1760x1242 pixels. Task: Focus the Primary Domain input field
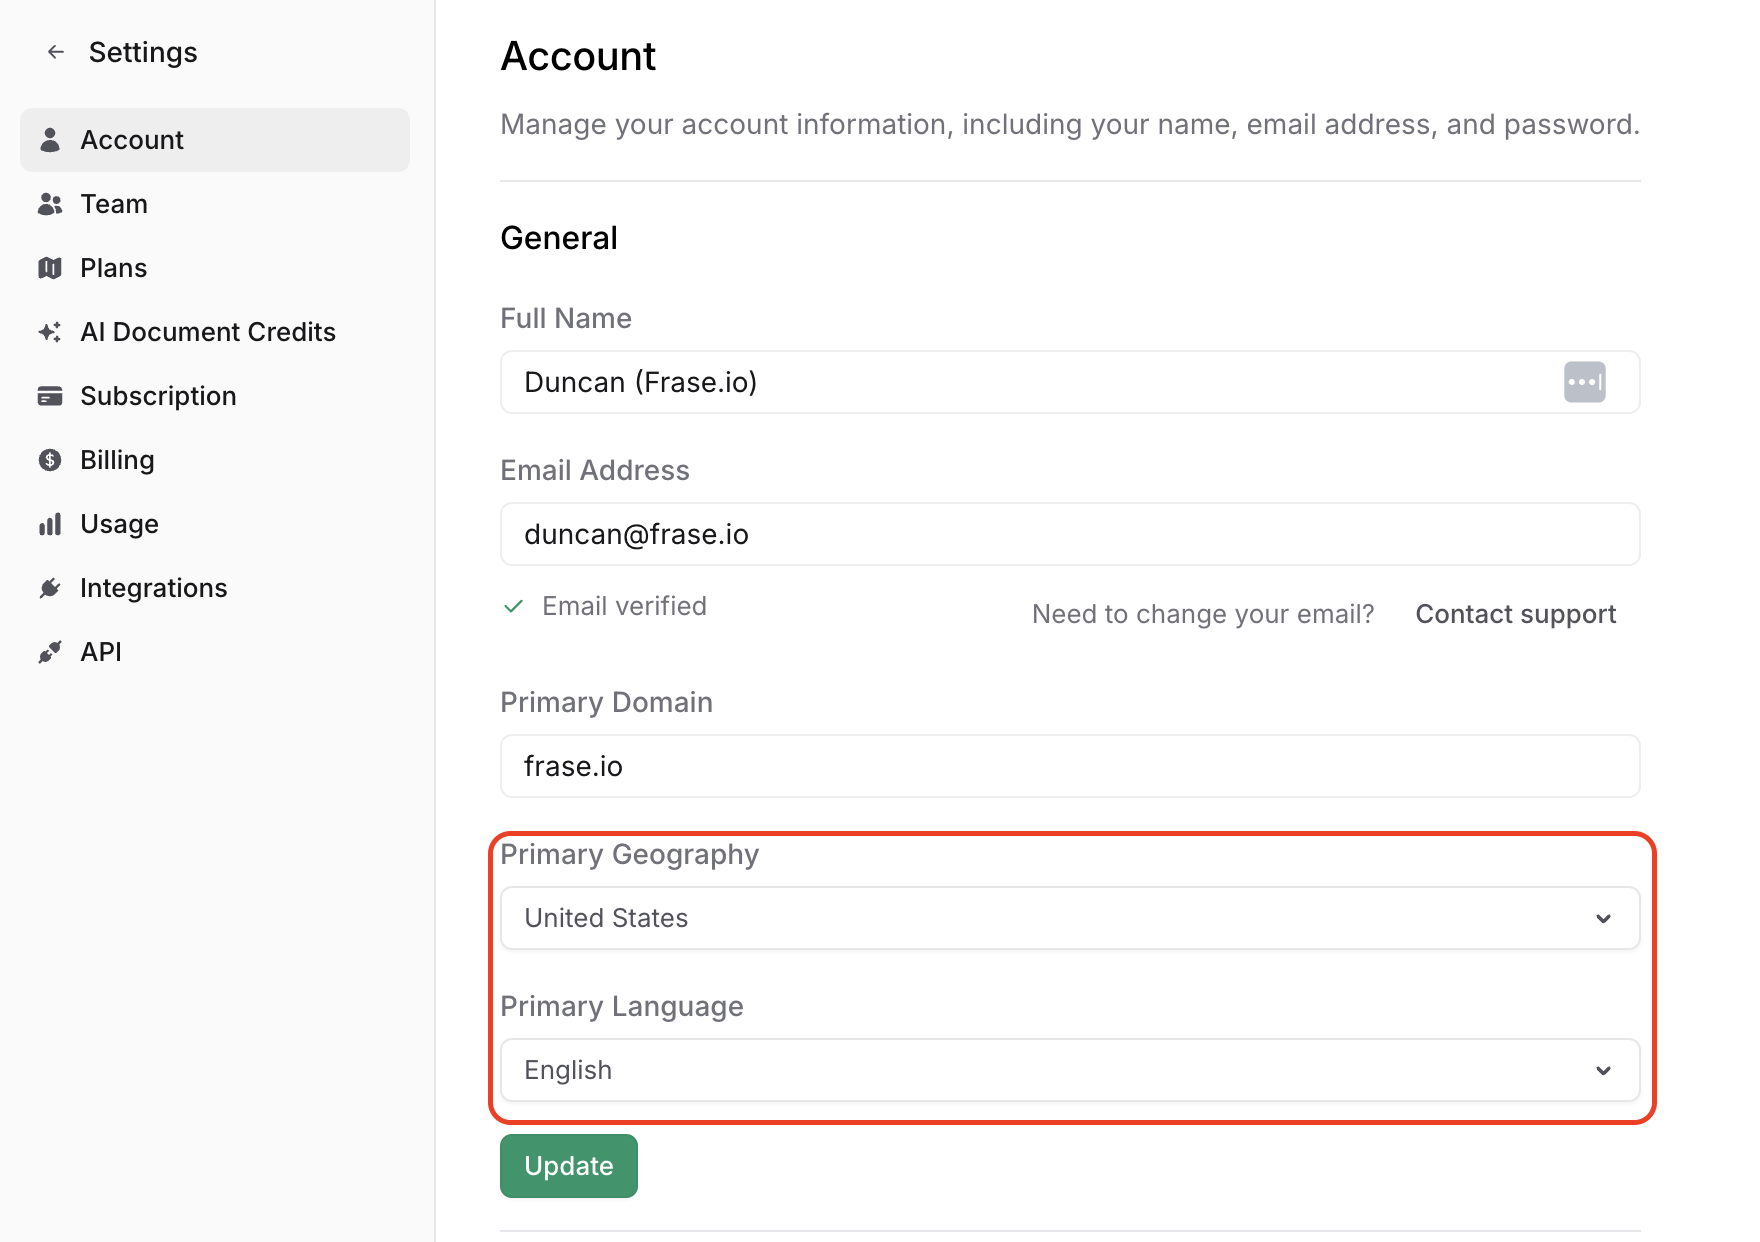click(x=1068, y=766)
